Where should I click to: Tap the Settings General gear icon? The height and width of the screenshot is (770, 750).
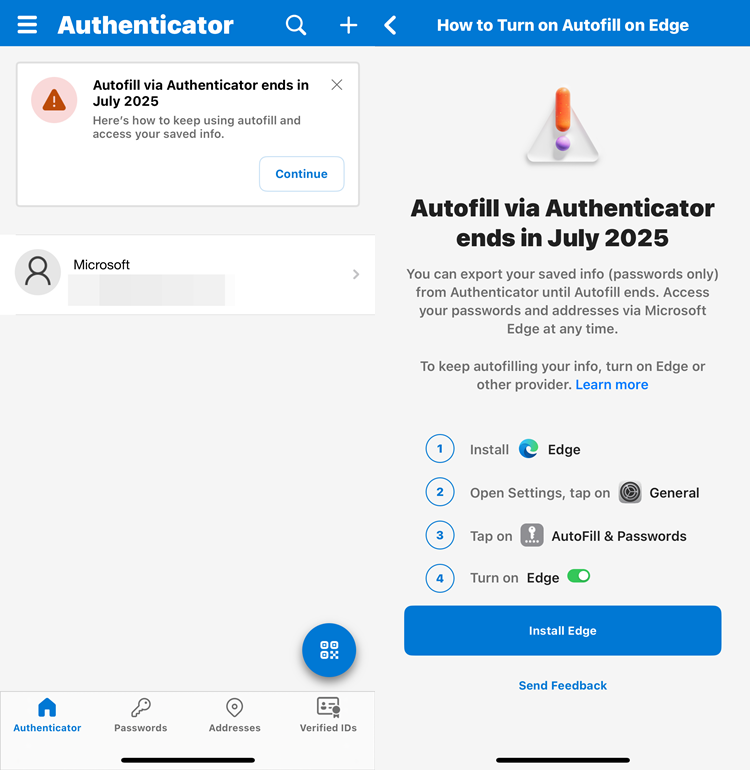pos(630,492)
